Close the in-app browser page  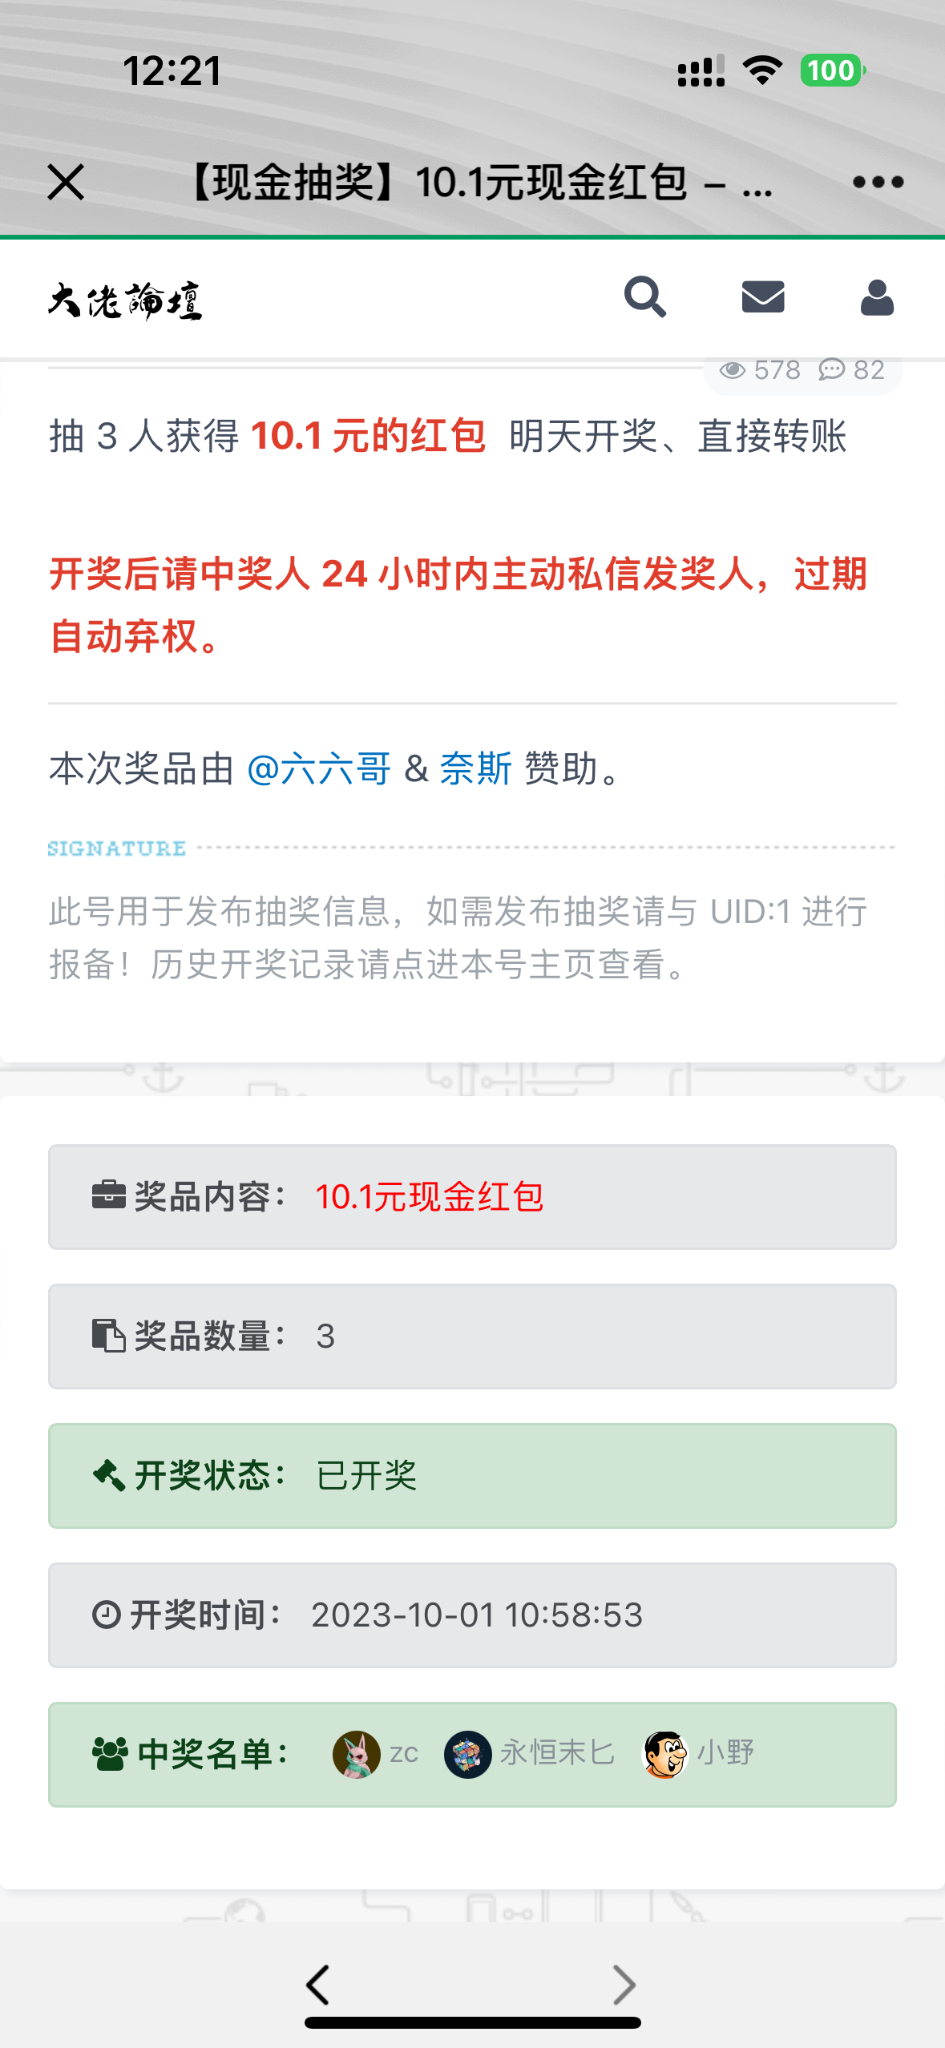coord(66,182)
